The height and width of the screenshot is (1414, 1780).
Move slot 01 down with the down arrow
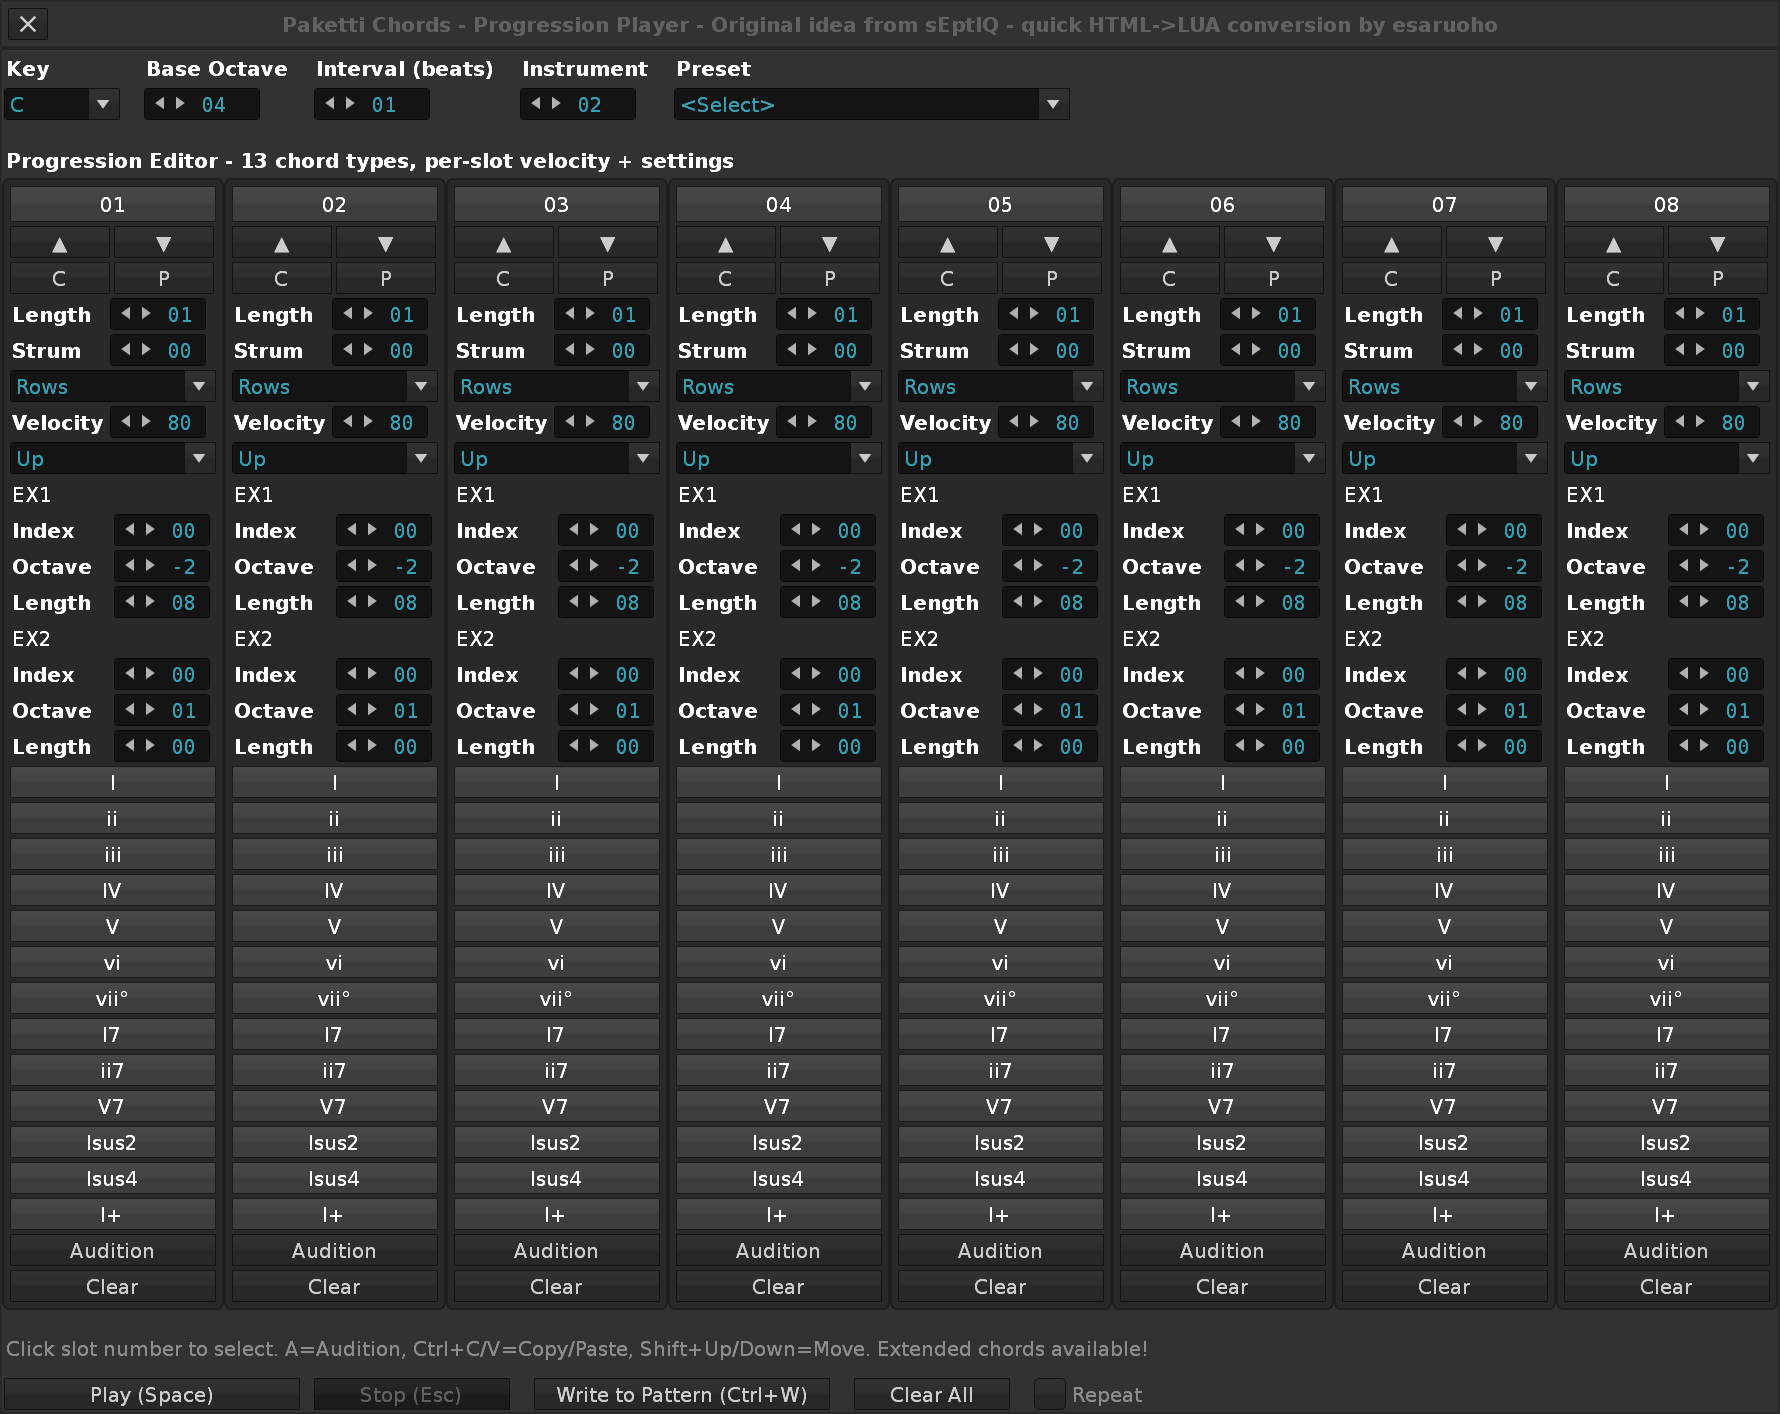click(x=164, y=243)
